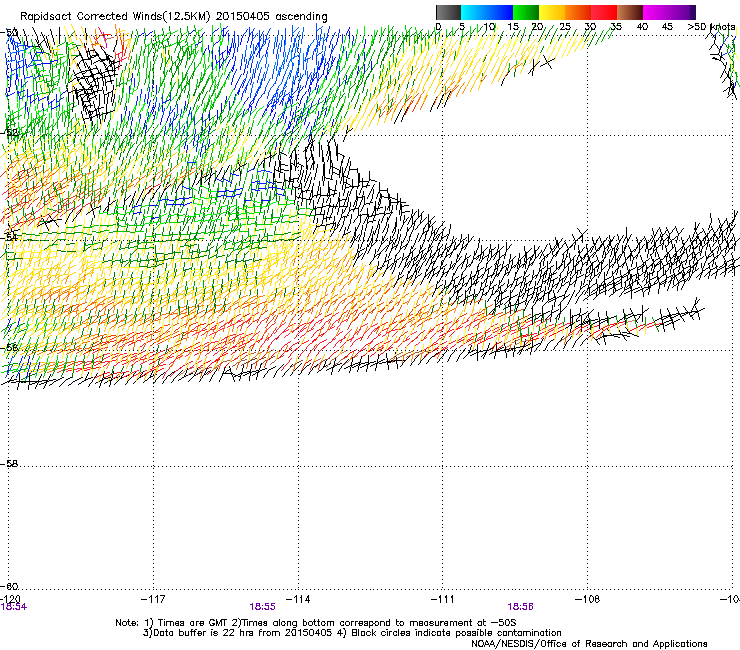Click the purple '18:55' time label

[262, 607]
